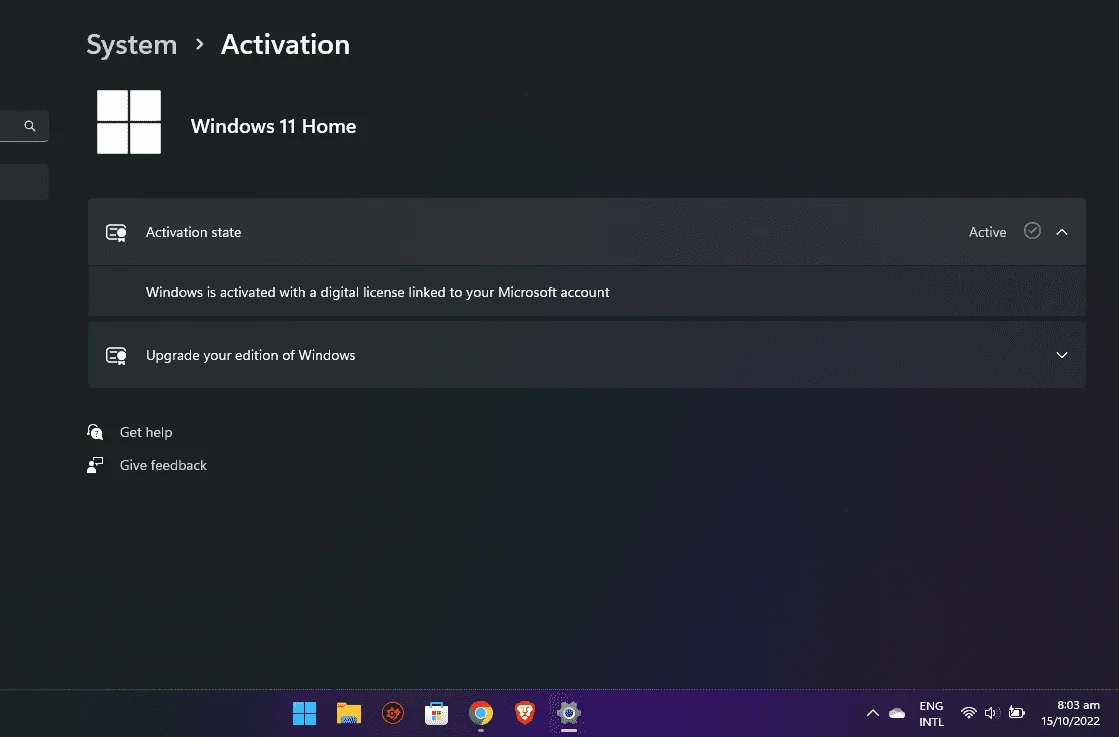Collapse the Activation state section
Image resolution: width=1119 pixels, height=737 pixels.
click(1061, 232)
